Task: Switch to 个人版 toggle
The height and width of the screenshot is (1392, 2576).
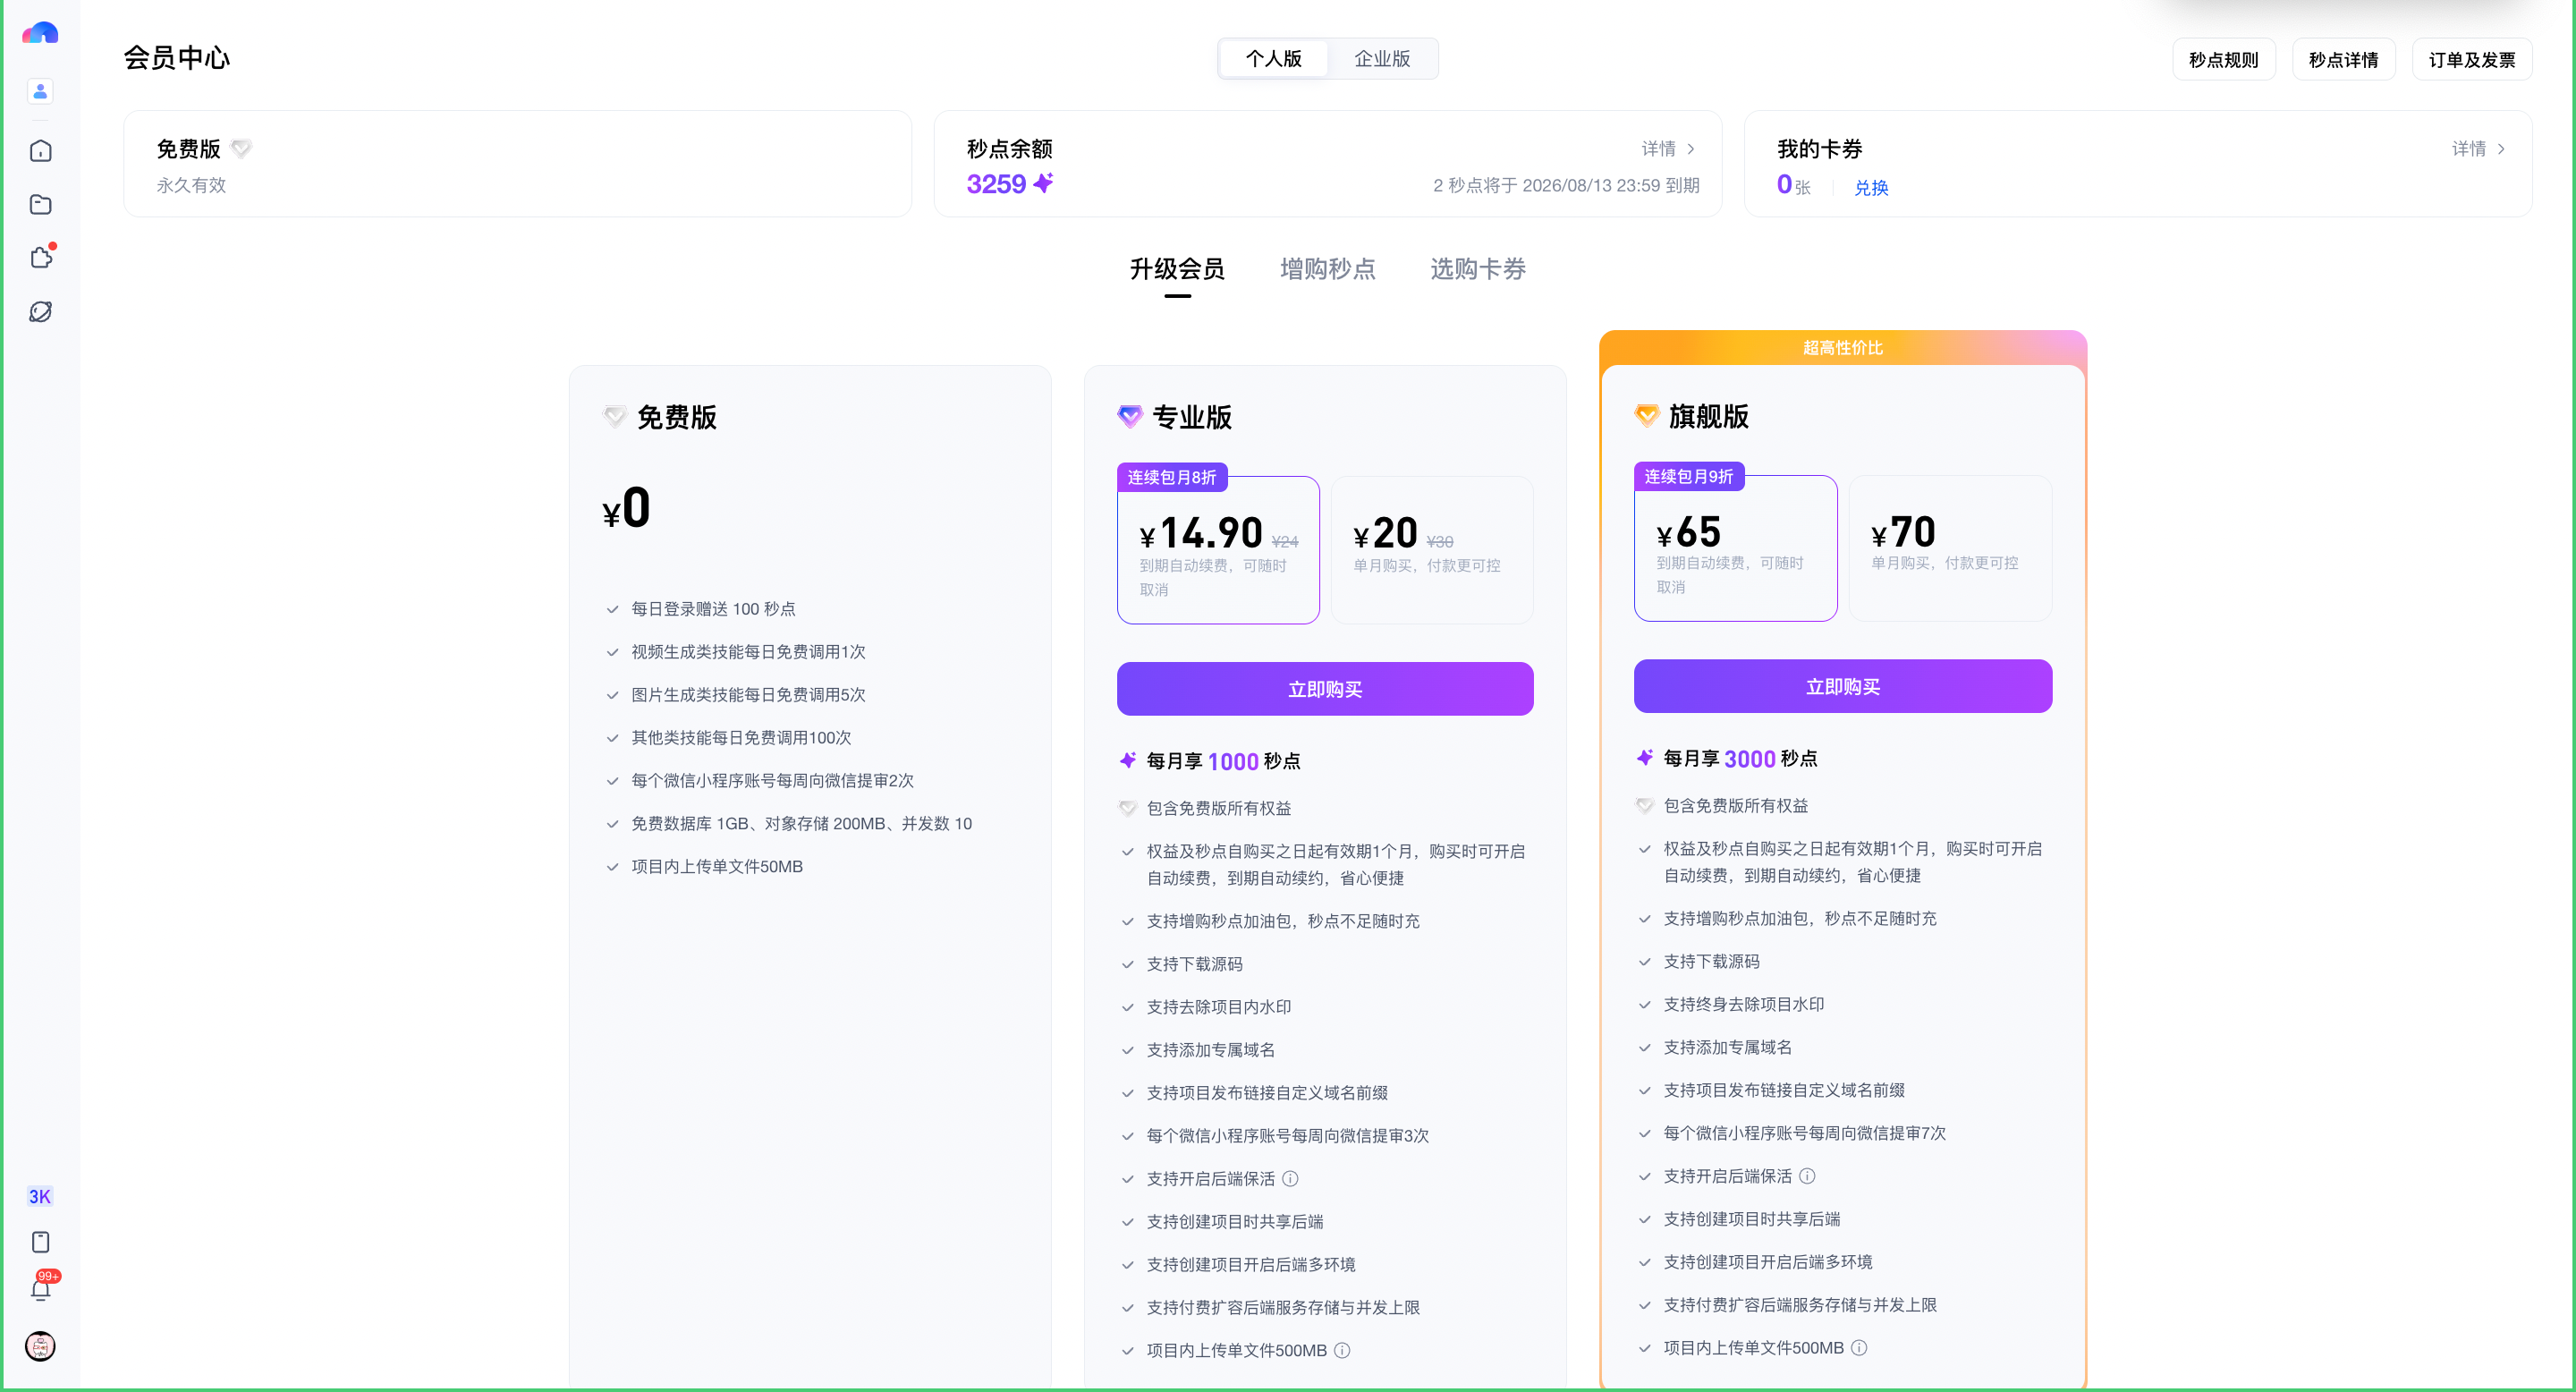Action: point(1274,59)
